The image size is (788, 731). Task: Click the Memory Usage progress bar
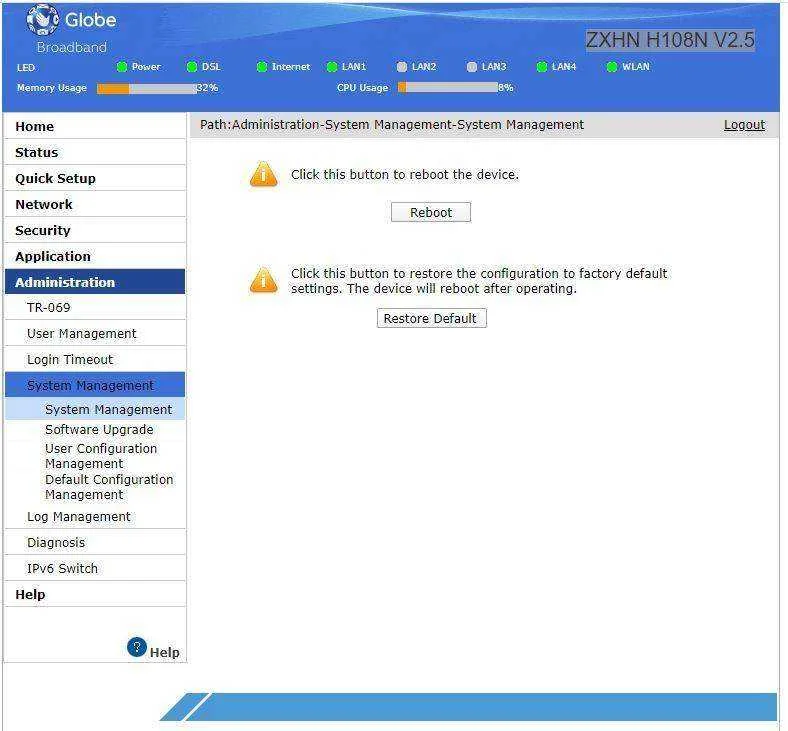pyautogui.click(x=147, y=88)
